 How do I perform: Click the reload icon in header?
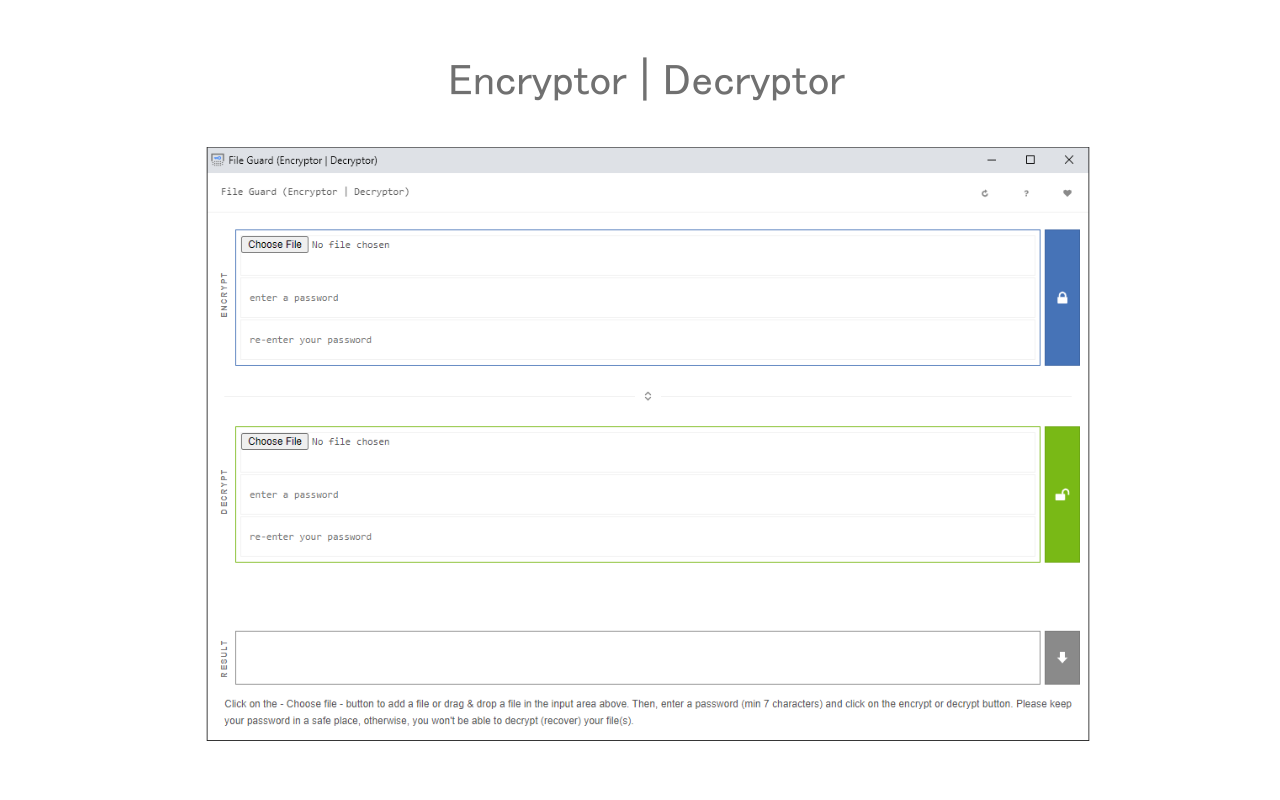pos(985,193)
